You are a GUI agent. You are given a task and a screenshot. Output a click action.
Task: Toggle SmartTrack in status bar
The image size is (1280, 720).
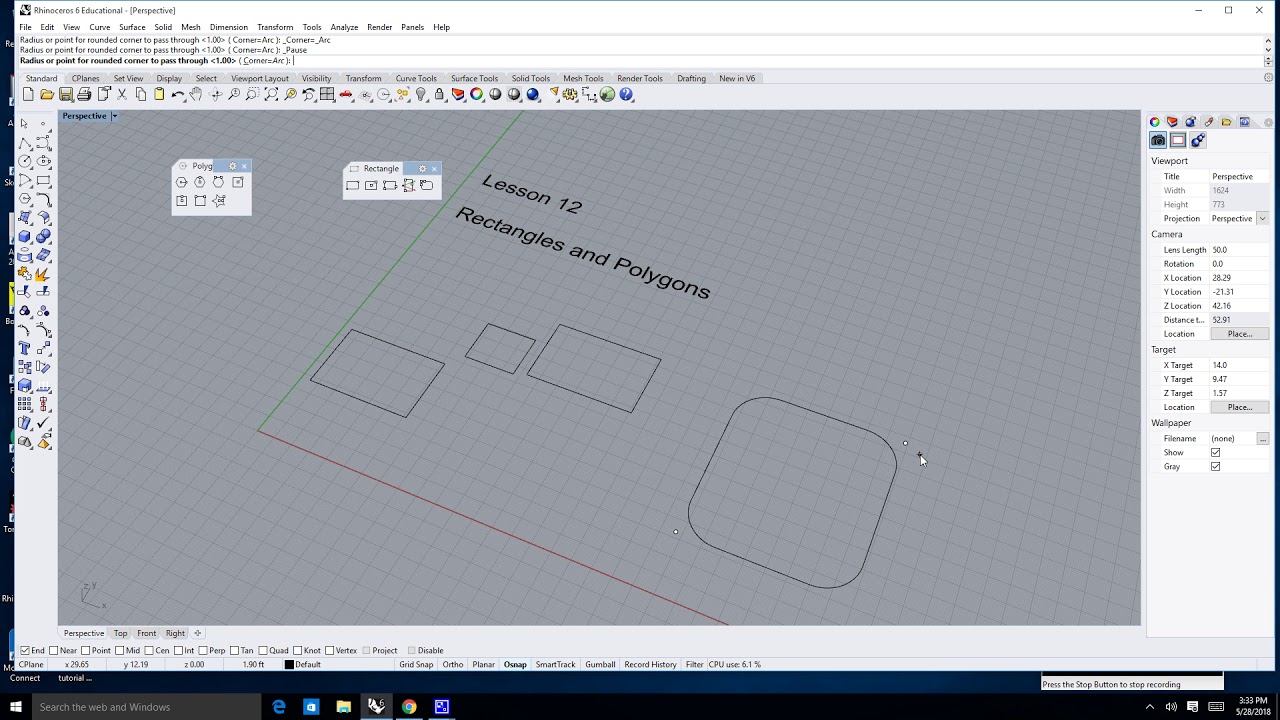[555, 664]
